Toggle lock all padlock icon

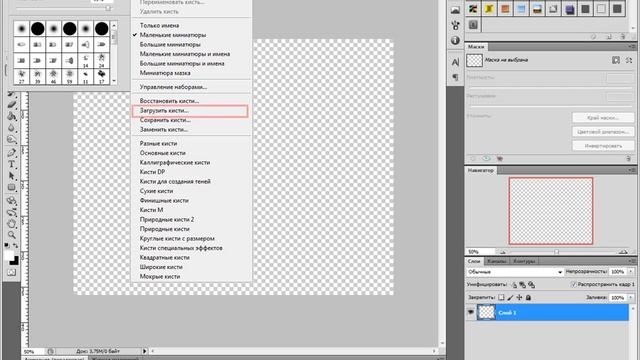[528, 298]
